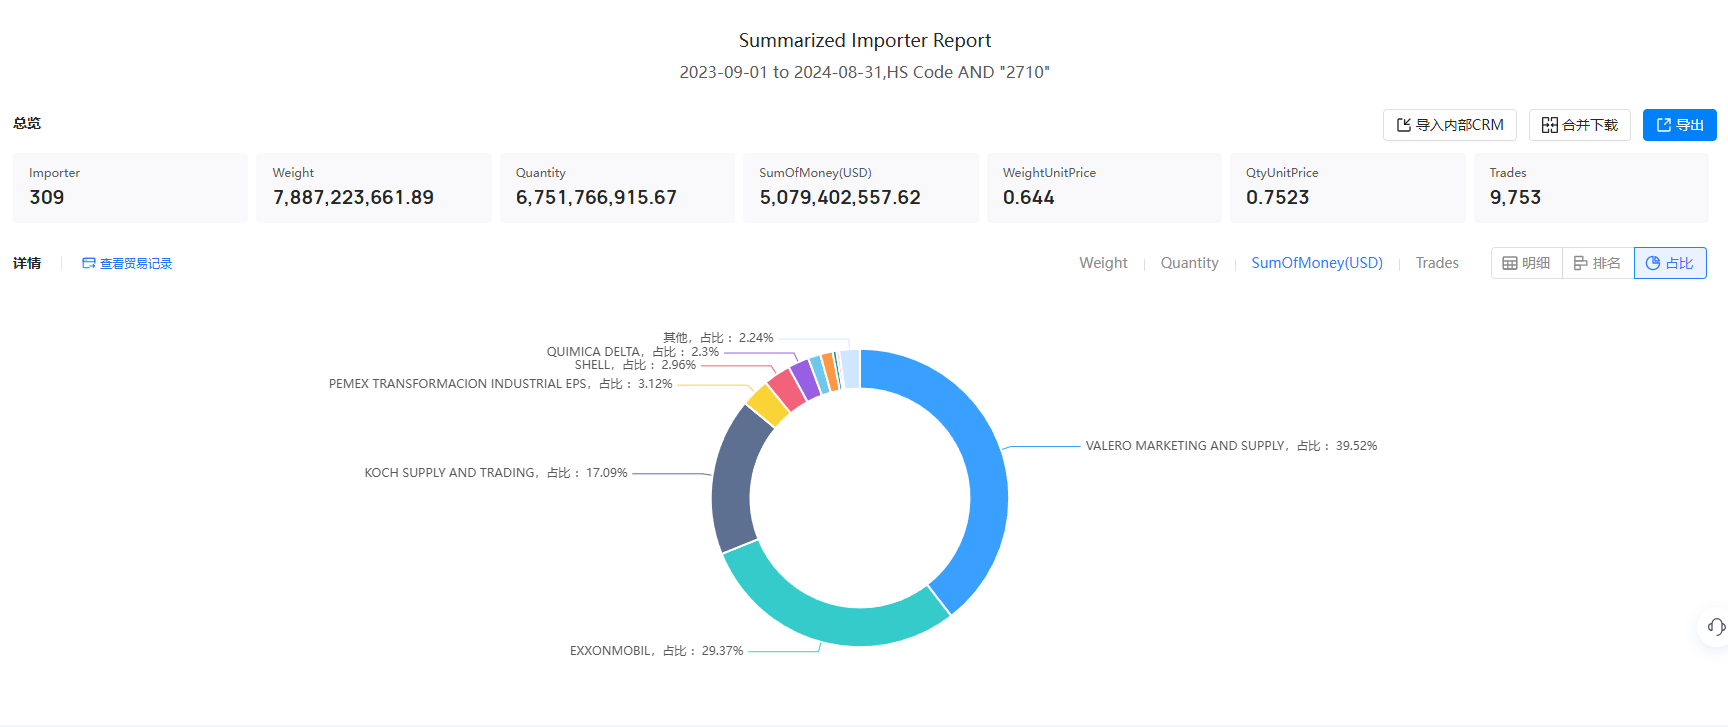Click the Koch Supply slate donut segment
The image size is (1728, 727).
coord(732,482)
